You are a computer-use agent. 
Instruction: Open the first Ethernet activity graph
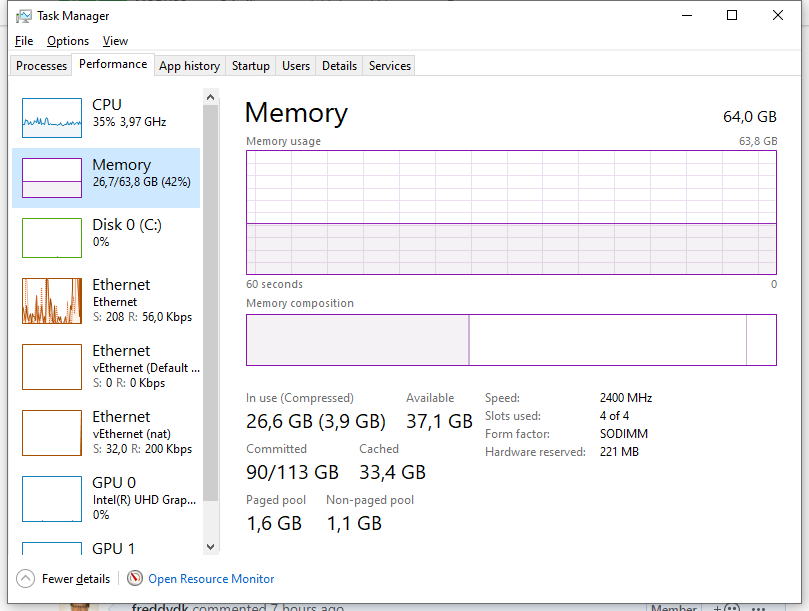tap(52, 301)
